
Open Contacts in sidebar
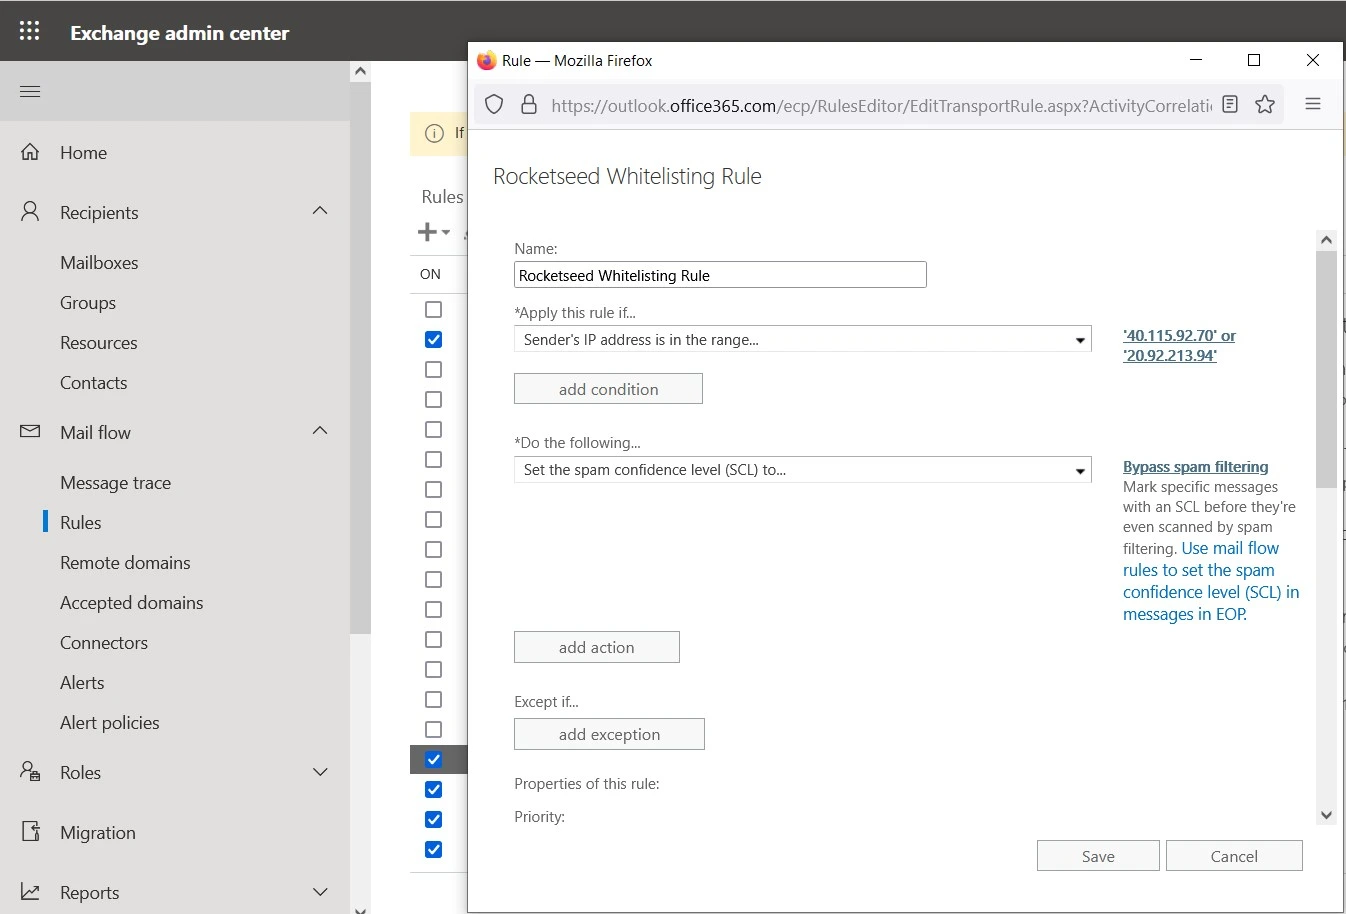pos(93,383)
